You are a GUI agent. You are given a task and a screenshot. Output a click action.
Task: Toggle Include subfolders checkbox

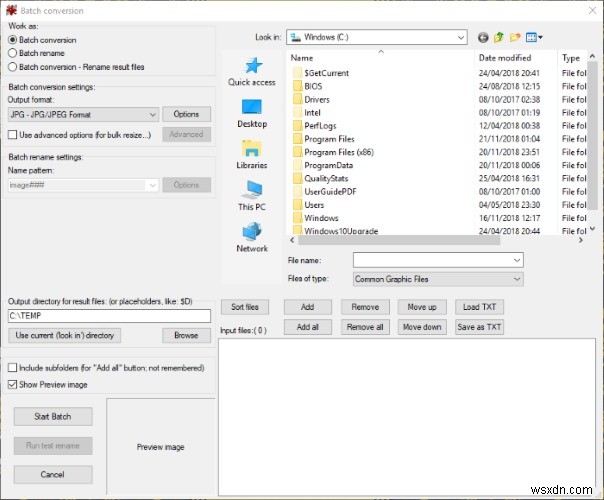(x=12, y=368)
